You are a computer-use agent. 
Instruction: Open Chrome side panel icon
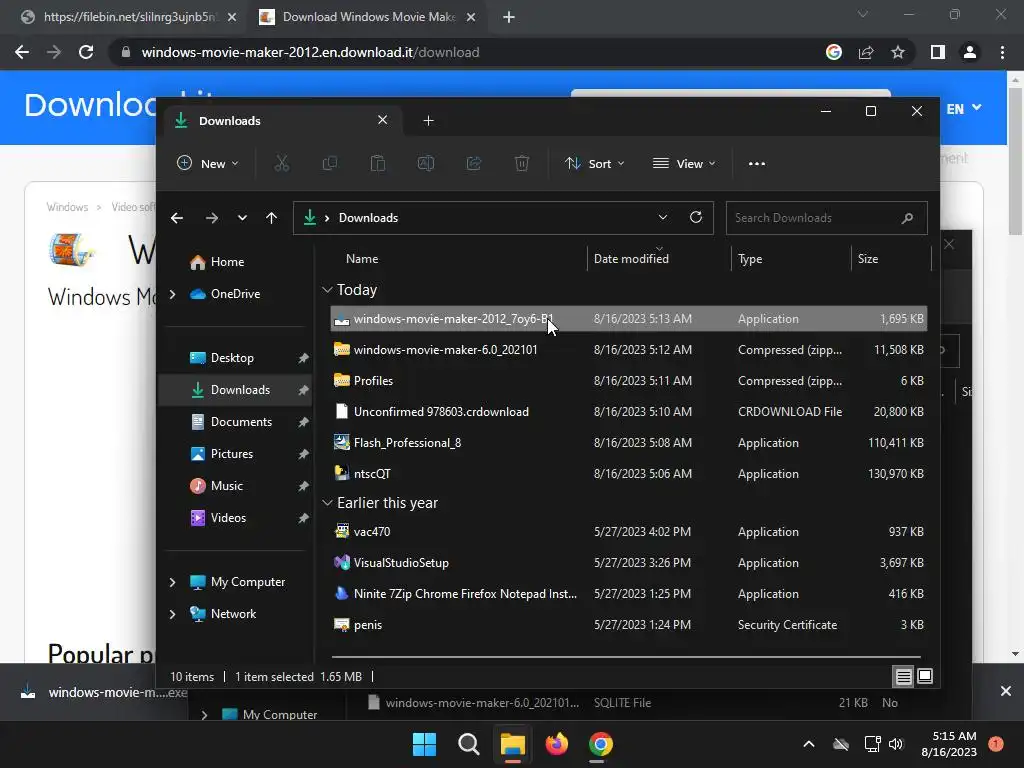click(x=938, y=52)
